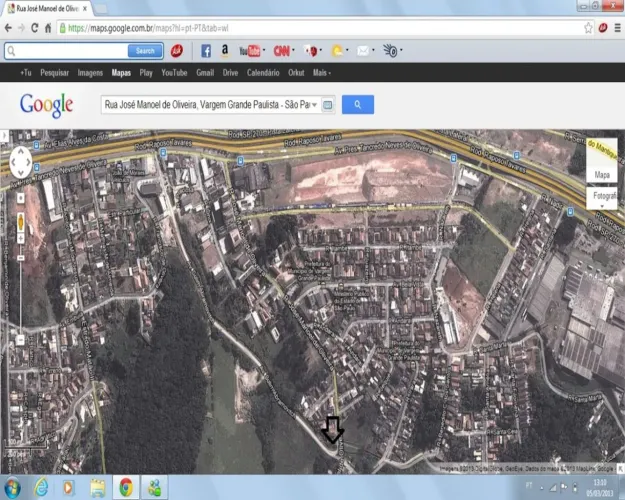The width and height of the screenshot is (625, 500).
Task: Click the YouTube toolbar icon
Action: (249, 51)
